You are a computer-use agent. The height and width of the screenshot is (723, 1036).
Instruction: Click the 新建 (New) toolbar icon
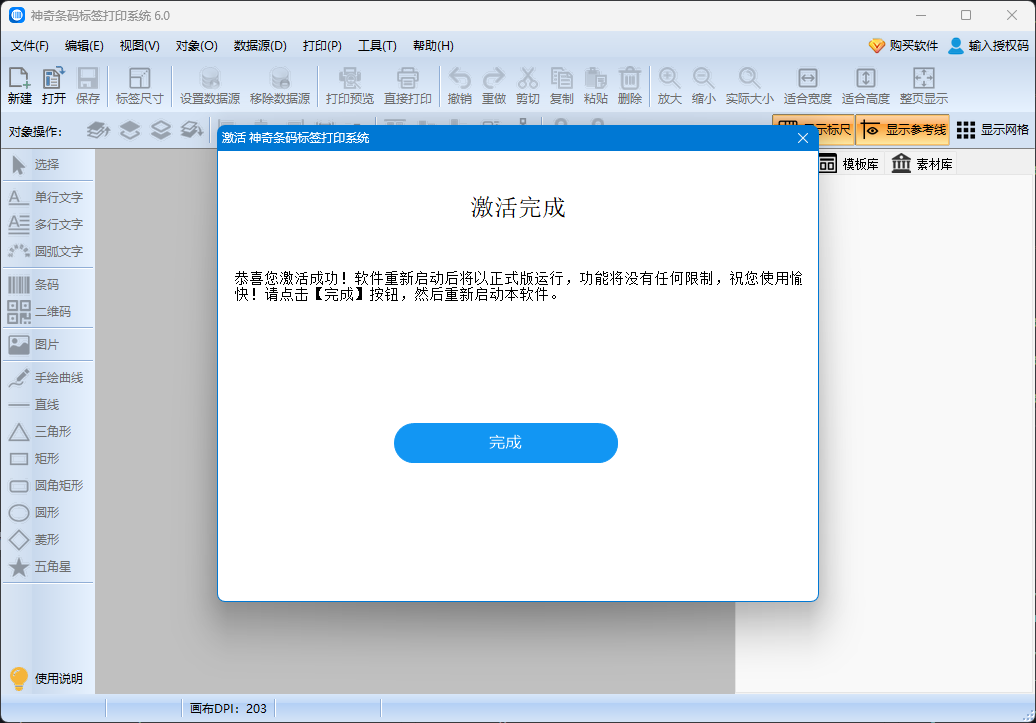(19, 85)
